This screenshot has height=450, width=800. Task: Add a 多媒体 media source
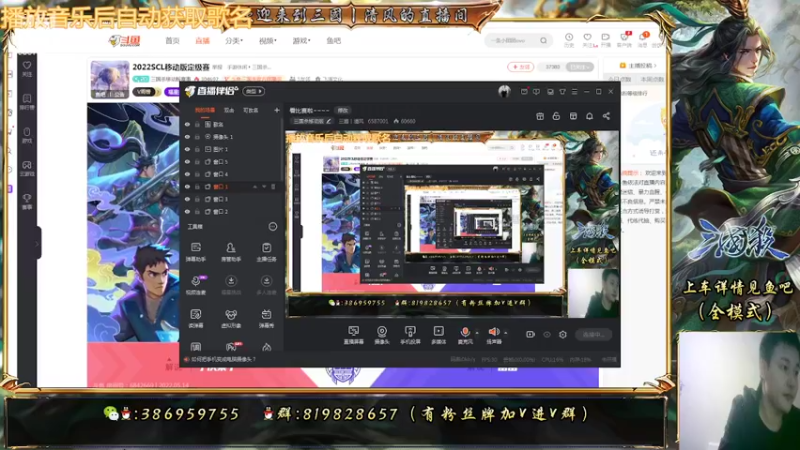click(438, 335)
